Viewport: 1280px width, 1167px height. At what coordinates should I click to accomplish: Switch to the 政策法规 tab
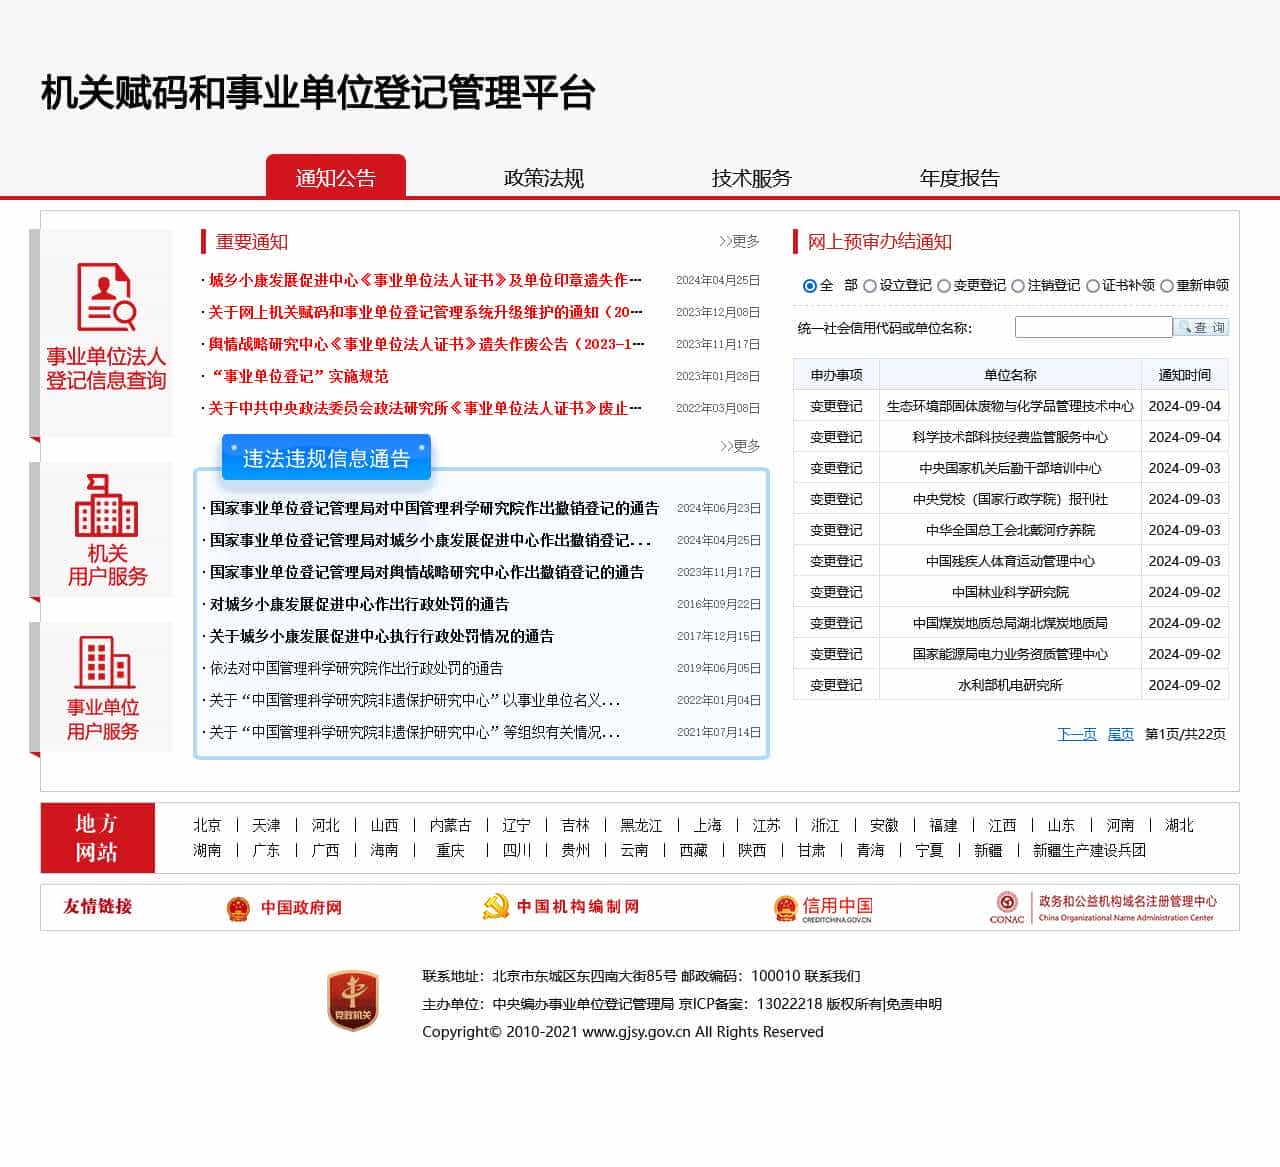tap(544, 178)
